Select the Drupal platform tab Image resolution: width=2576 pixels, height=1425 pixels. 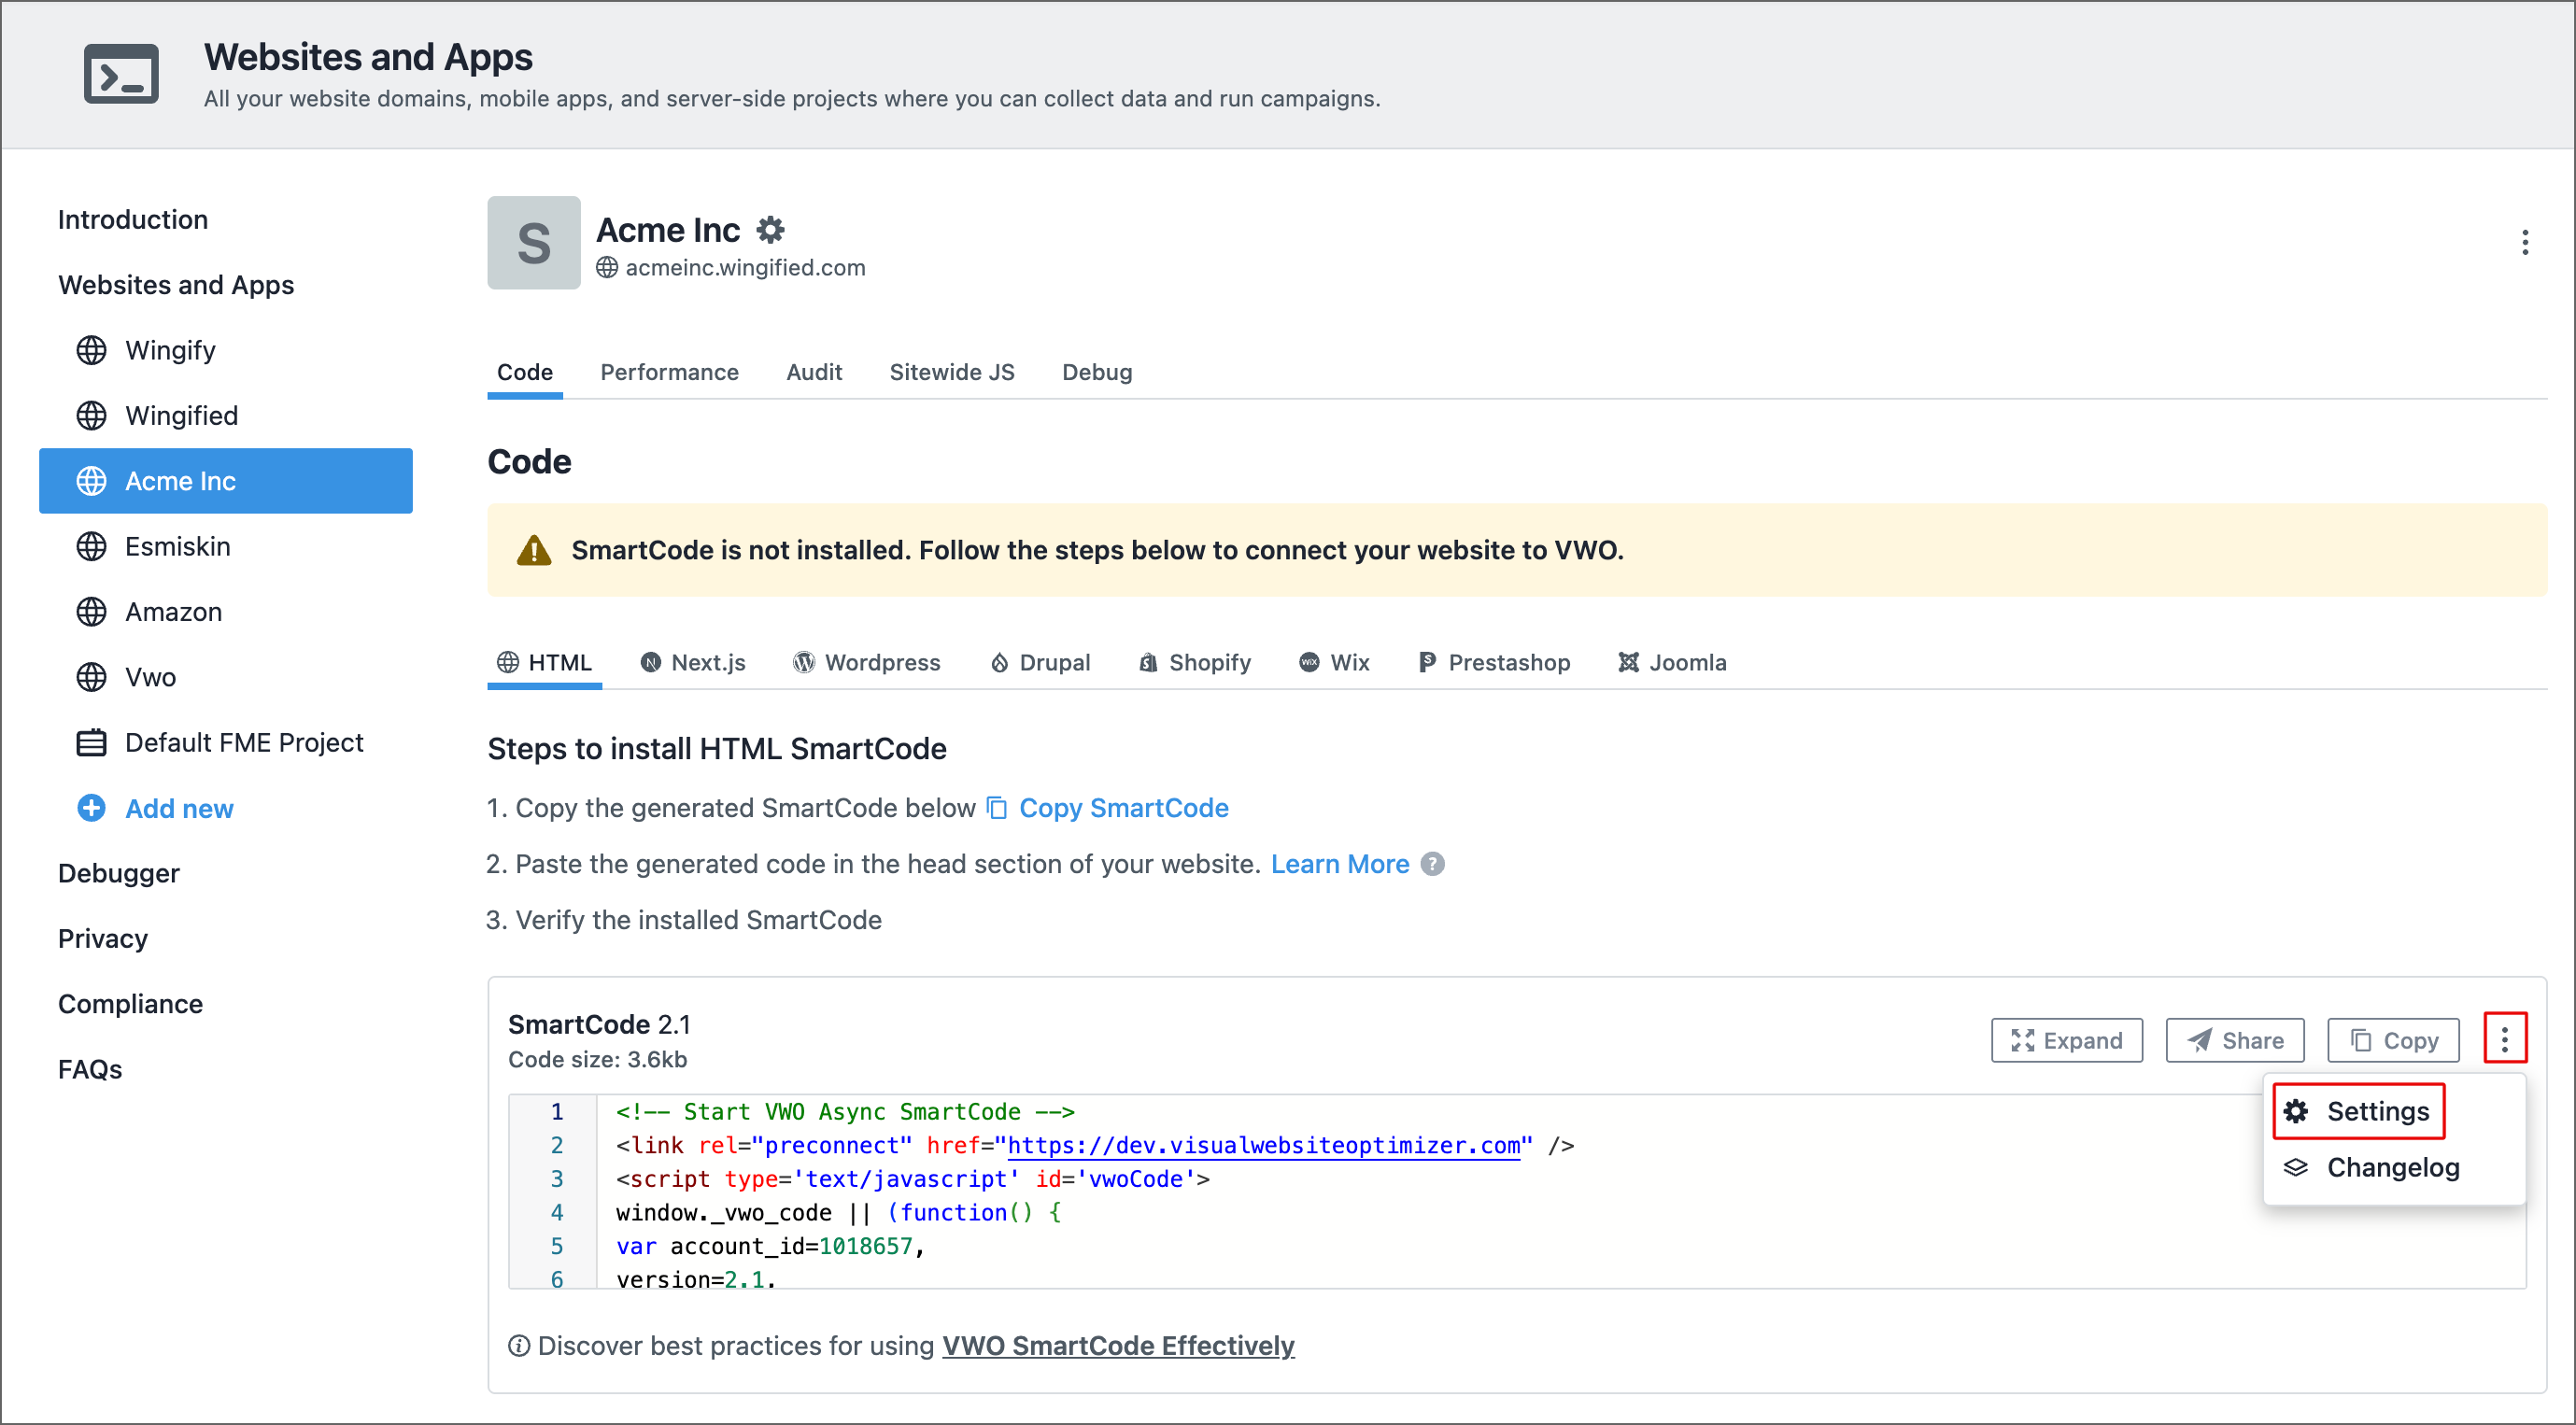(x=1040, y=663)
